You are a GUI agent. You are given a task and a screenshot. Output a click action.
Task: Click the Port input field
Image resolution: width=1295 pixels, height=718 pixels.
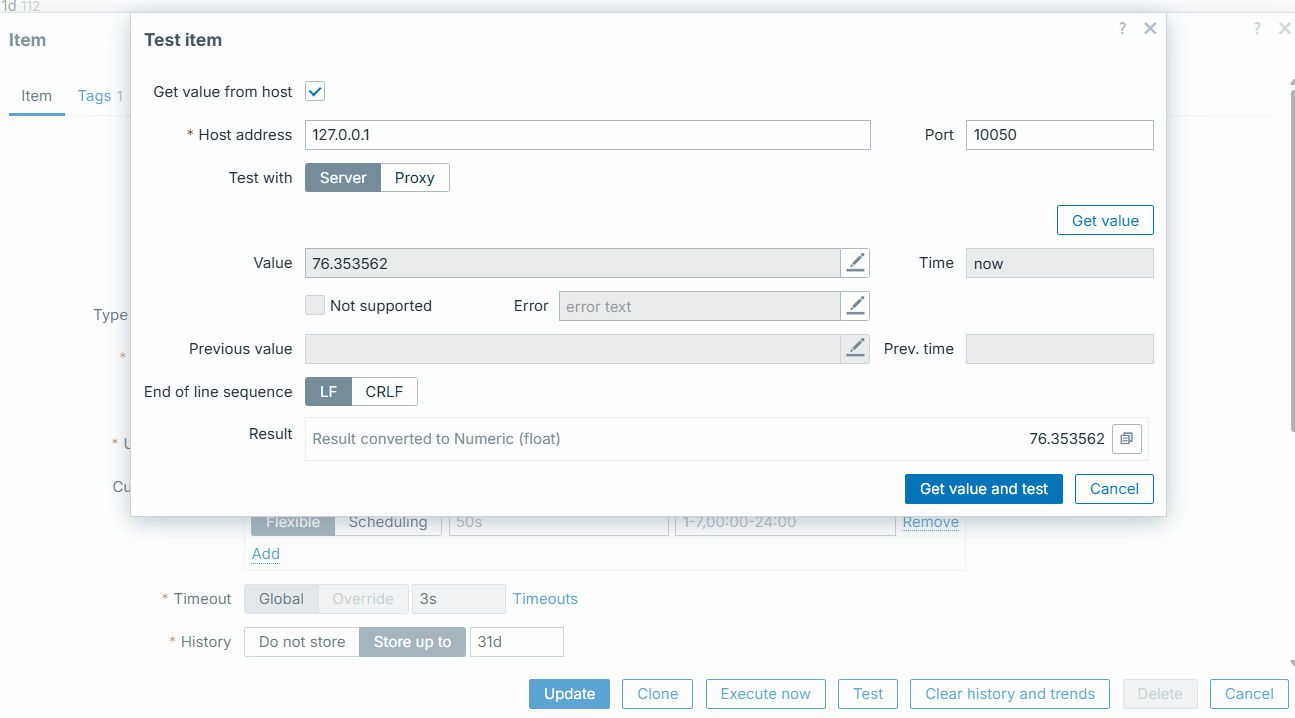pyautogui.click(x=1059, y=135)
